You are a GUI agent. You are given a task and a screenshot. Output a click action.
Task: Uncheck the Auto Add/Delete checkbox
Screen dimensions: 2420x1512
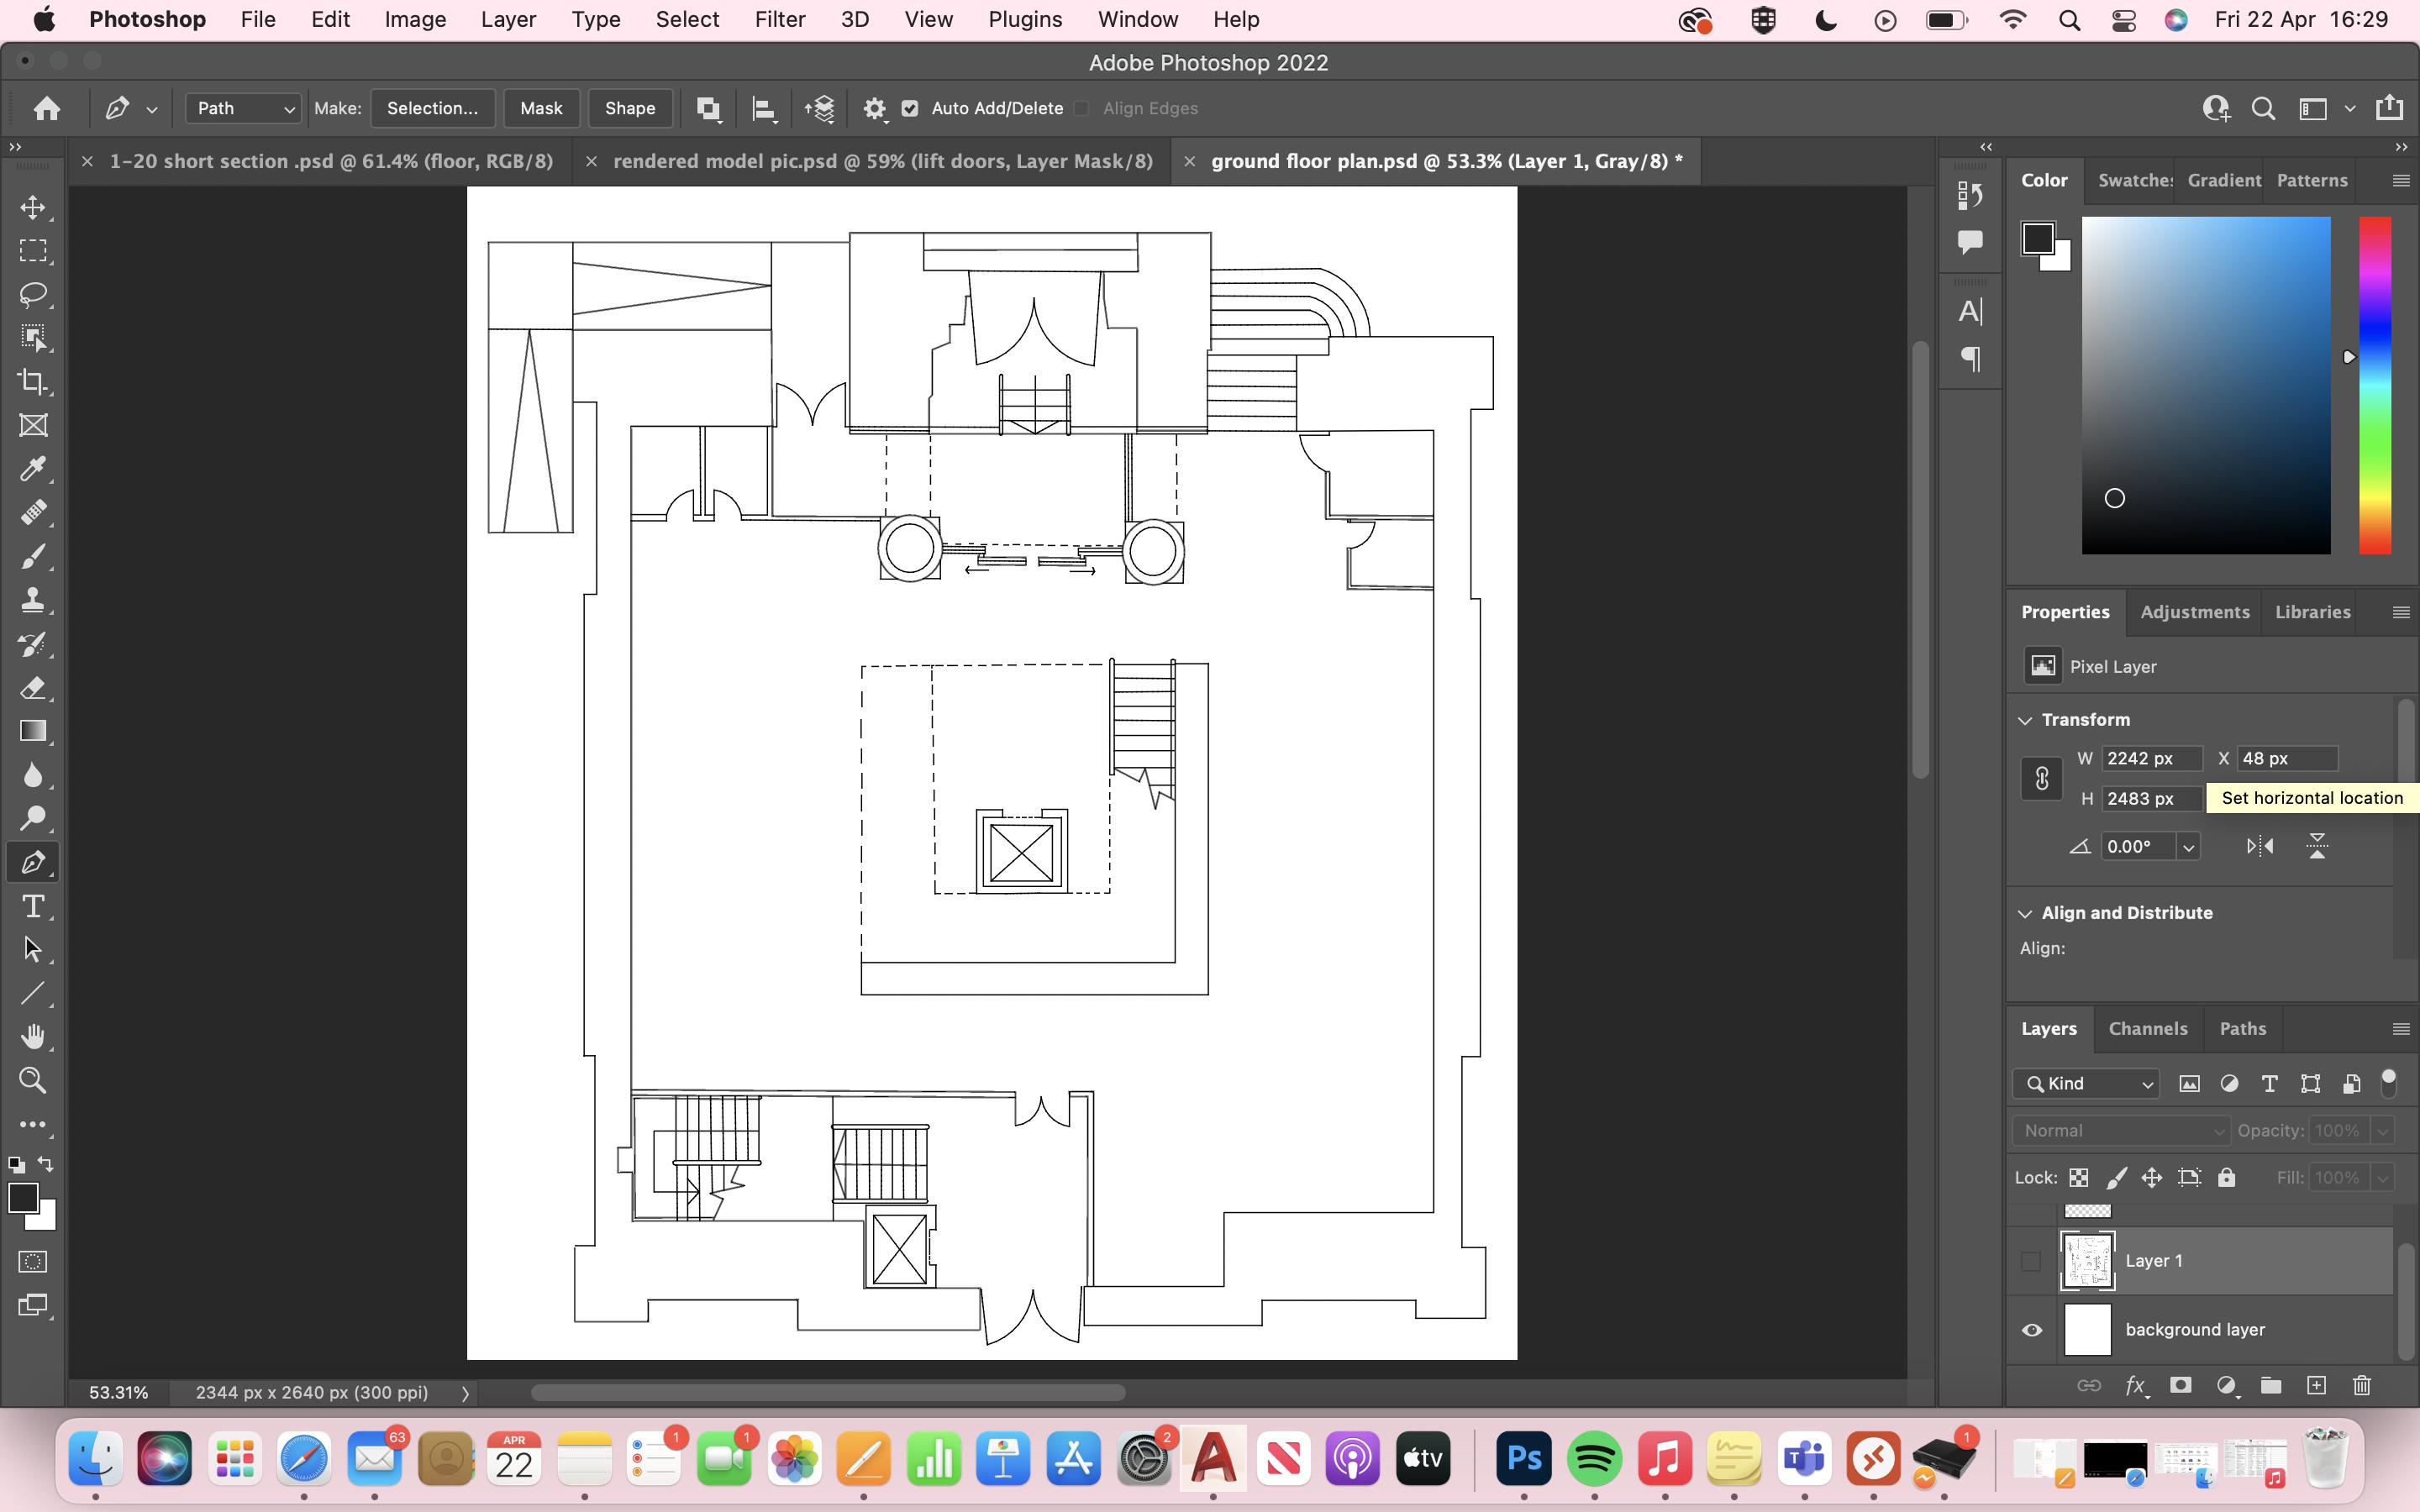click(x=910, y=108)
